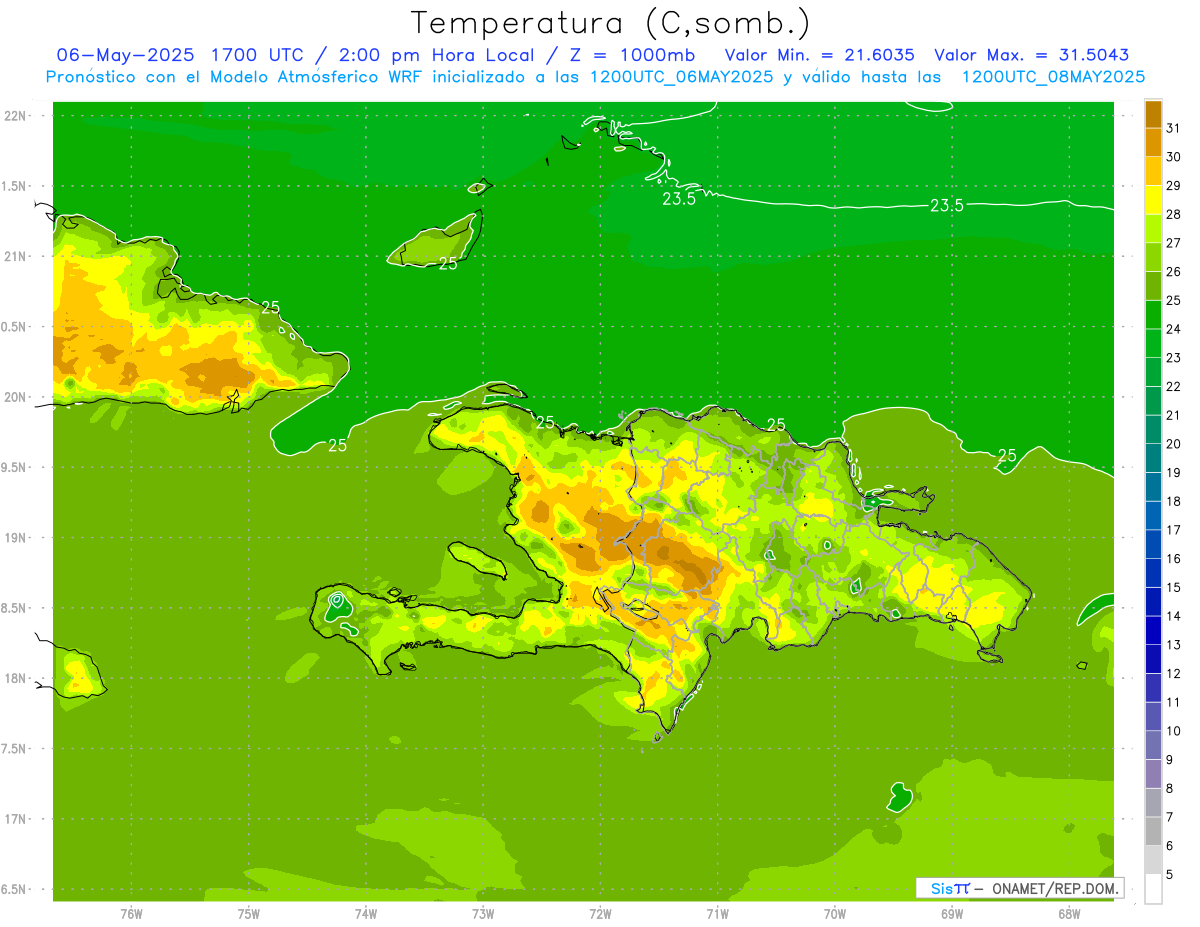Click the "22" colorbar scale label

pyautogui.click(x=1174, y=386)
